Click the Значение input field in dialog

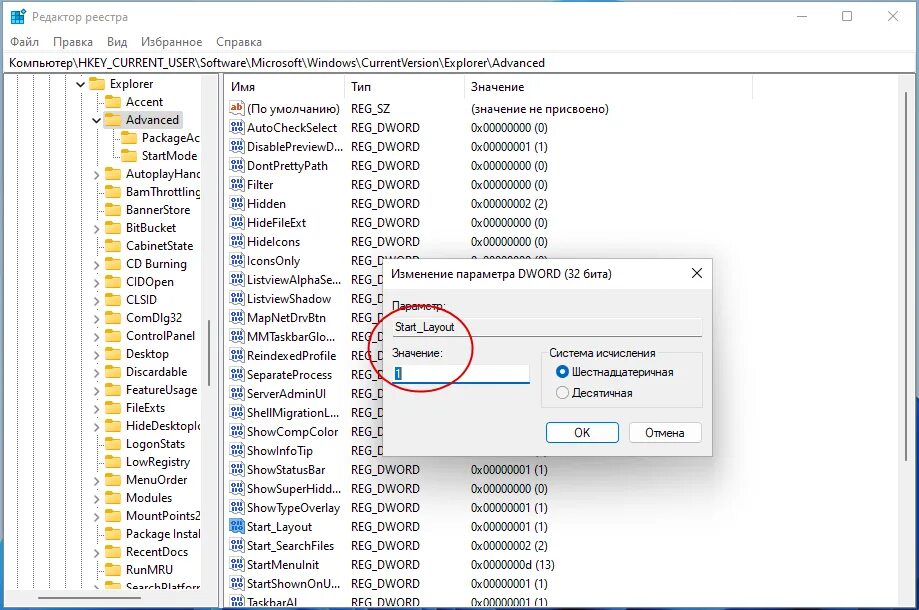[461, 373]
